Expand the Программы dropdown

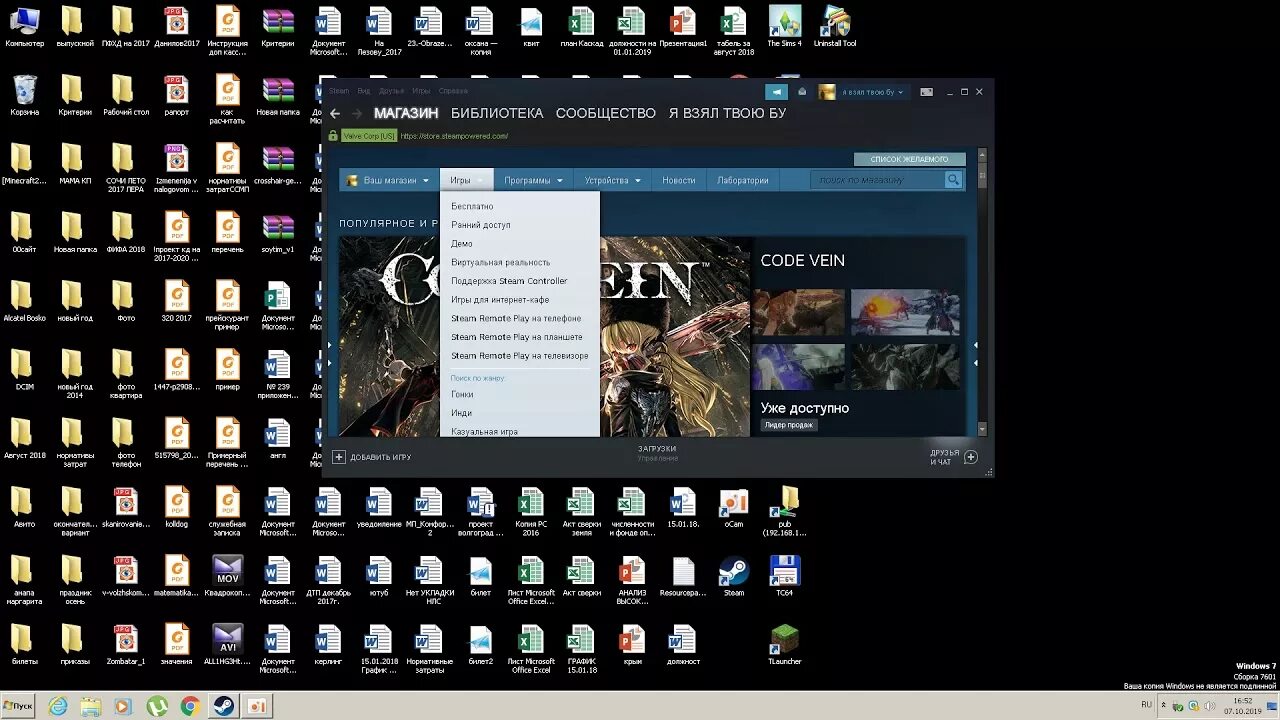[x=533, y=180]
